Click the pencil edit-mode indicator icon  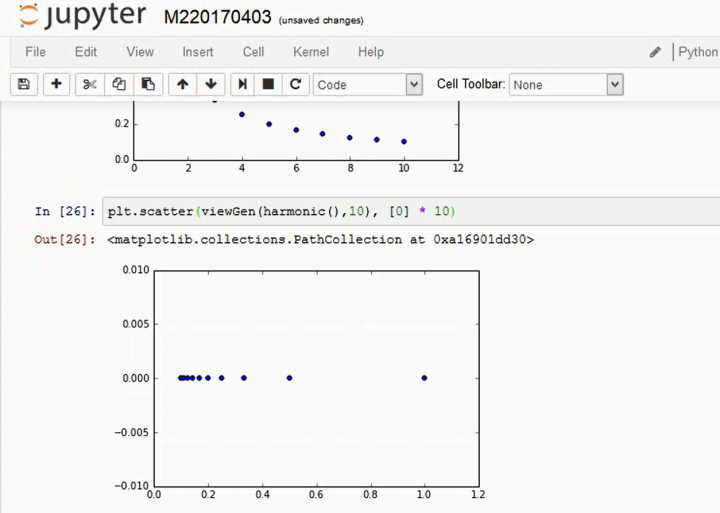coord(655,52)
